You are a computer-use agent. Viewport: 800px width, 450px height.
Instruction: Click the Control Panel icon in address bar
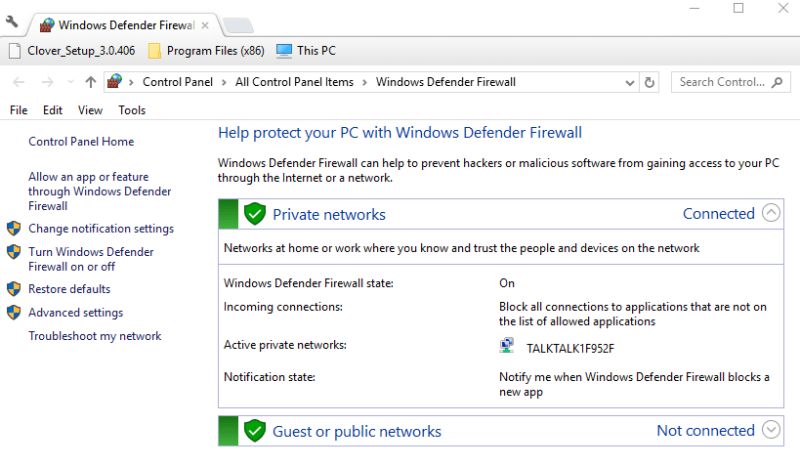pos(115,81)
